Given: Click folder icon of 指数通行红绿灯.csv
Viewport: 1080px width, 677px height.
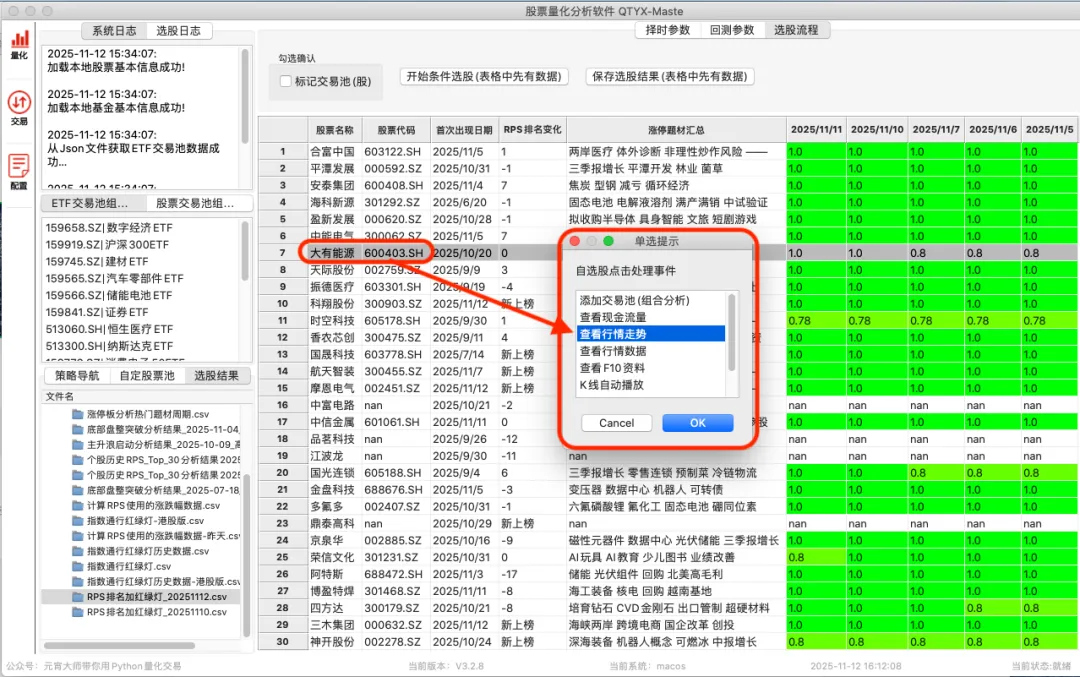Looking at the screenshot, I should pyautogui.click(x=78, y=565).
